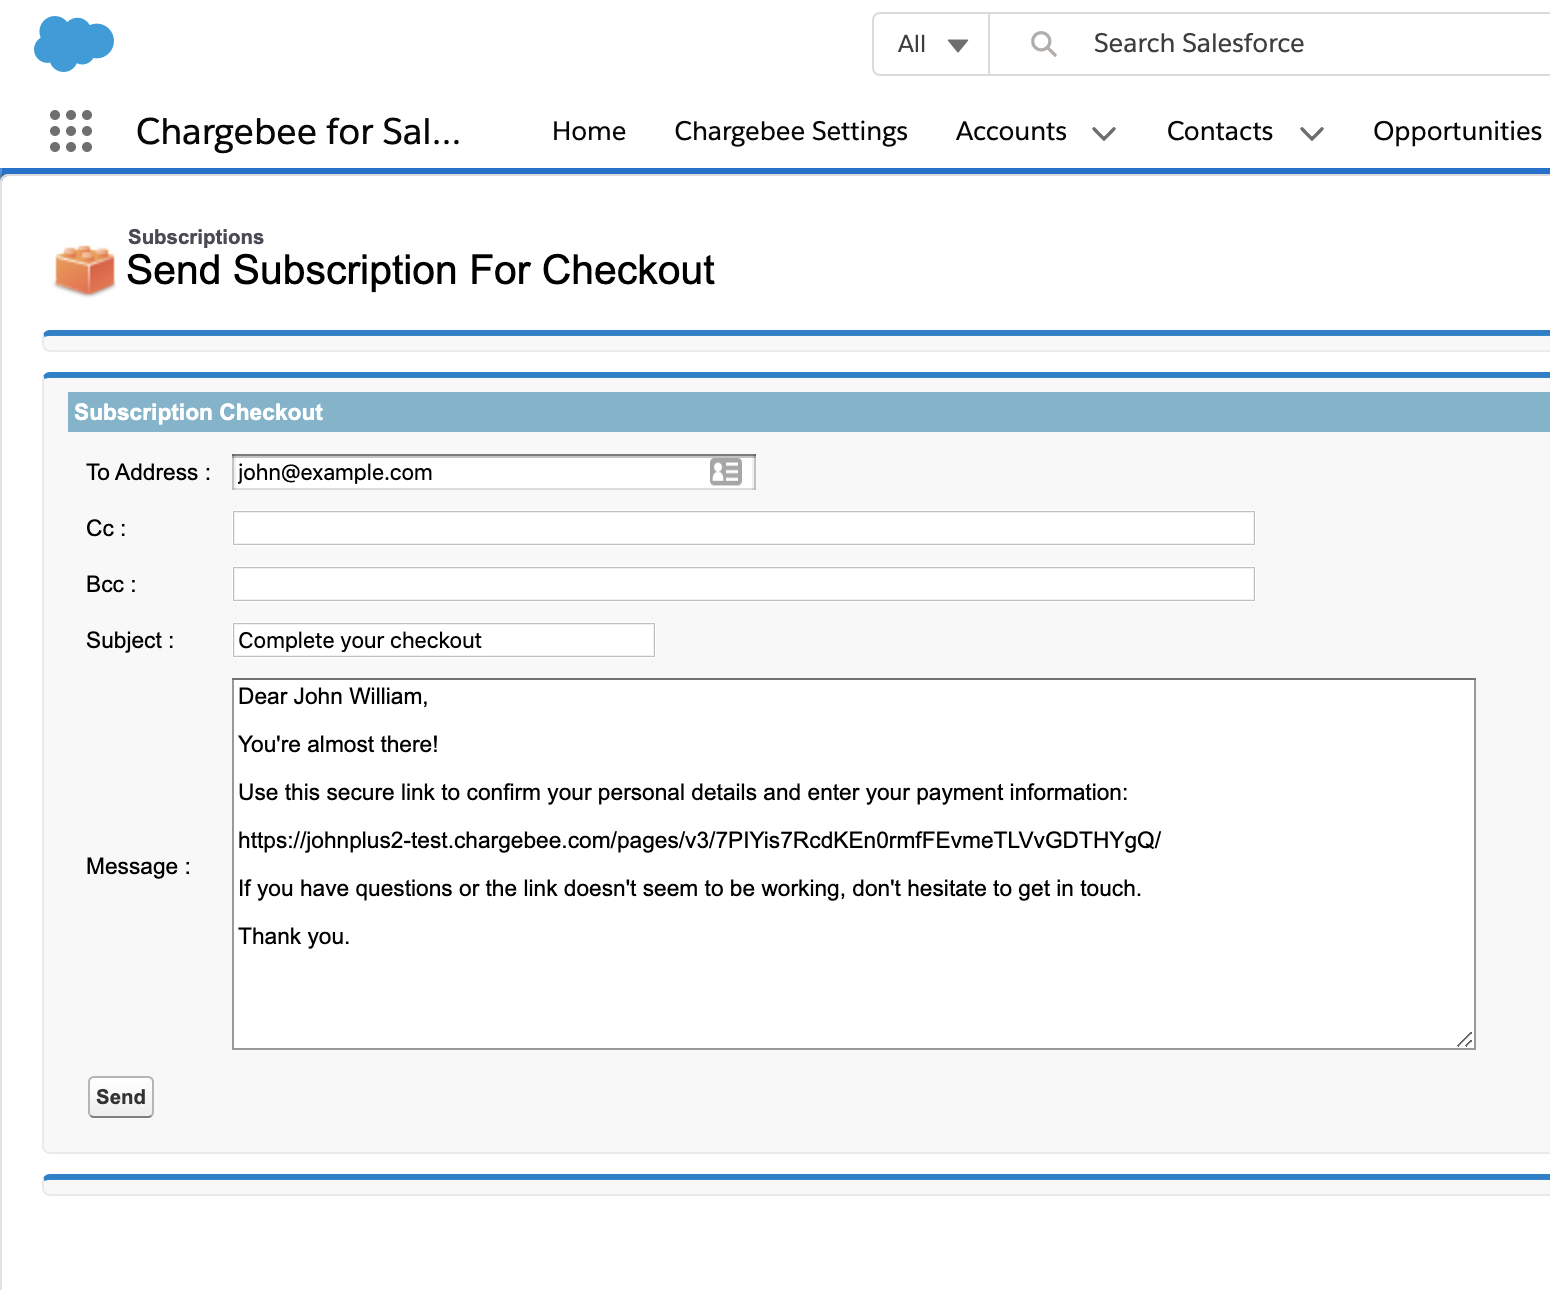1550x1290 pixels.
Task: Click in the Bcc input field
Action: coord(743,584)
